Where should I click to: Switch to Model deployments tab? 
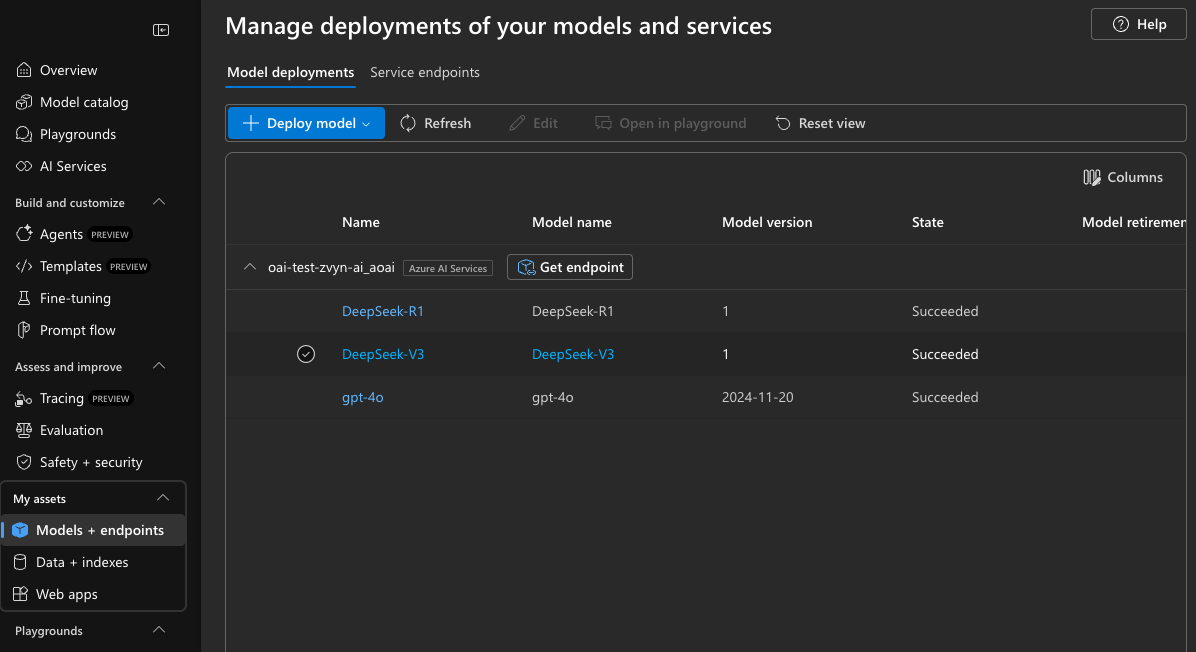(291, 72)
